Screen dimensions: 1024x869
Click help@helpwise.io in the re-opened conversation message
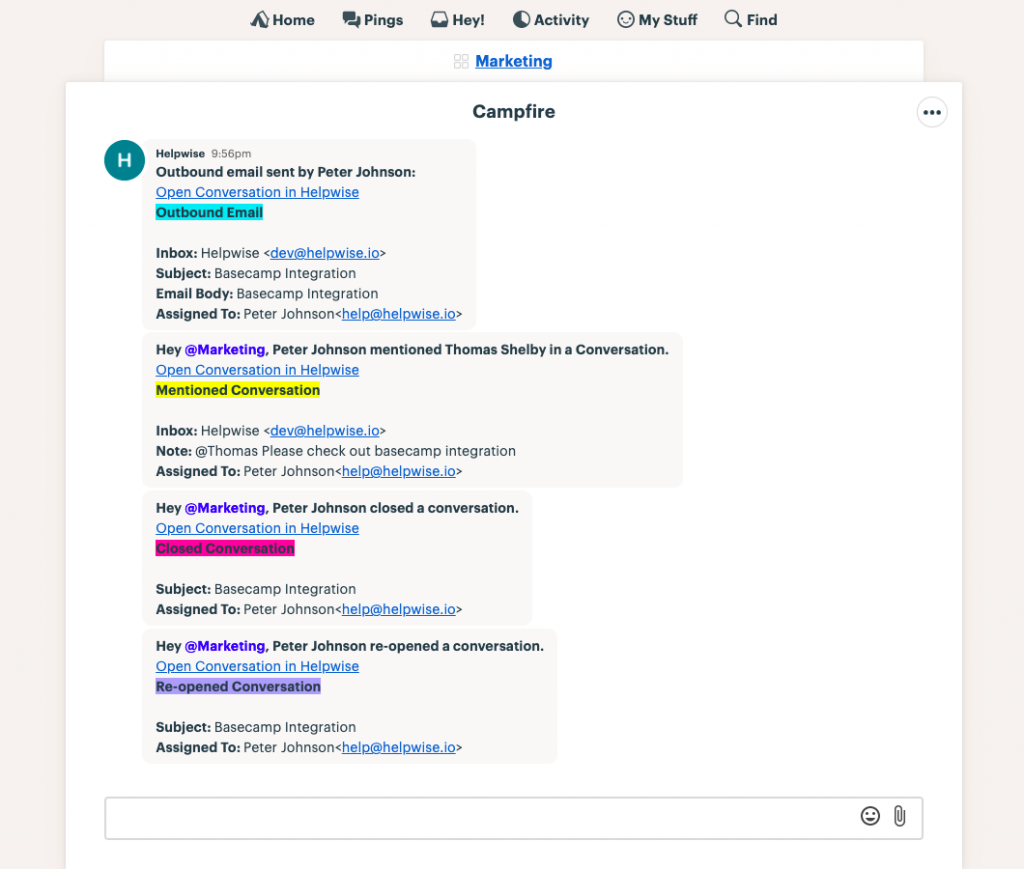click(x=399, y=747)
